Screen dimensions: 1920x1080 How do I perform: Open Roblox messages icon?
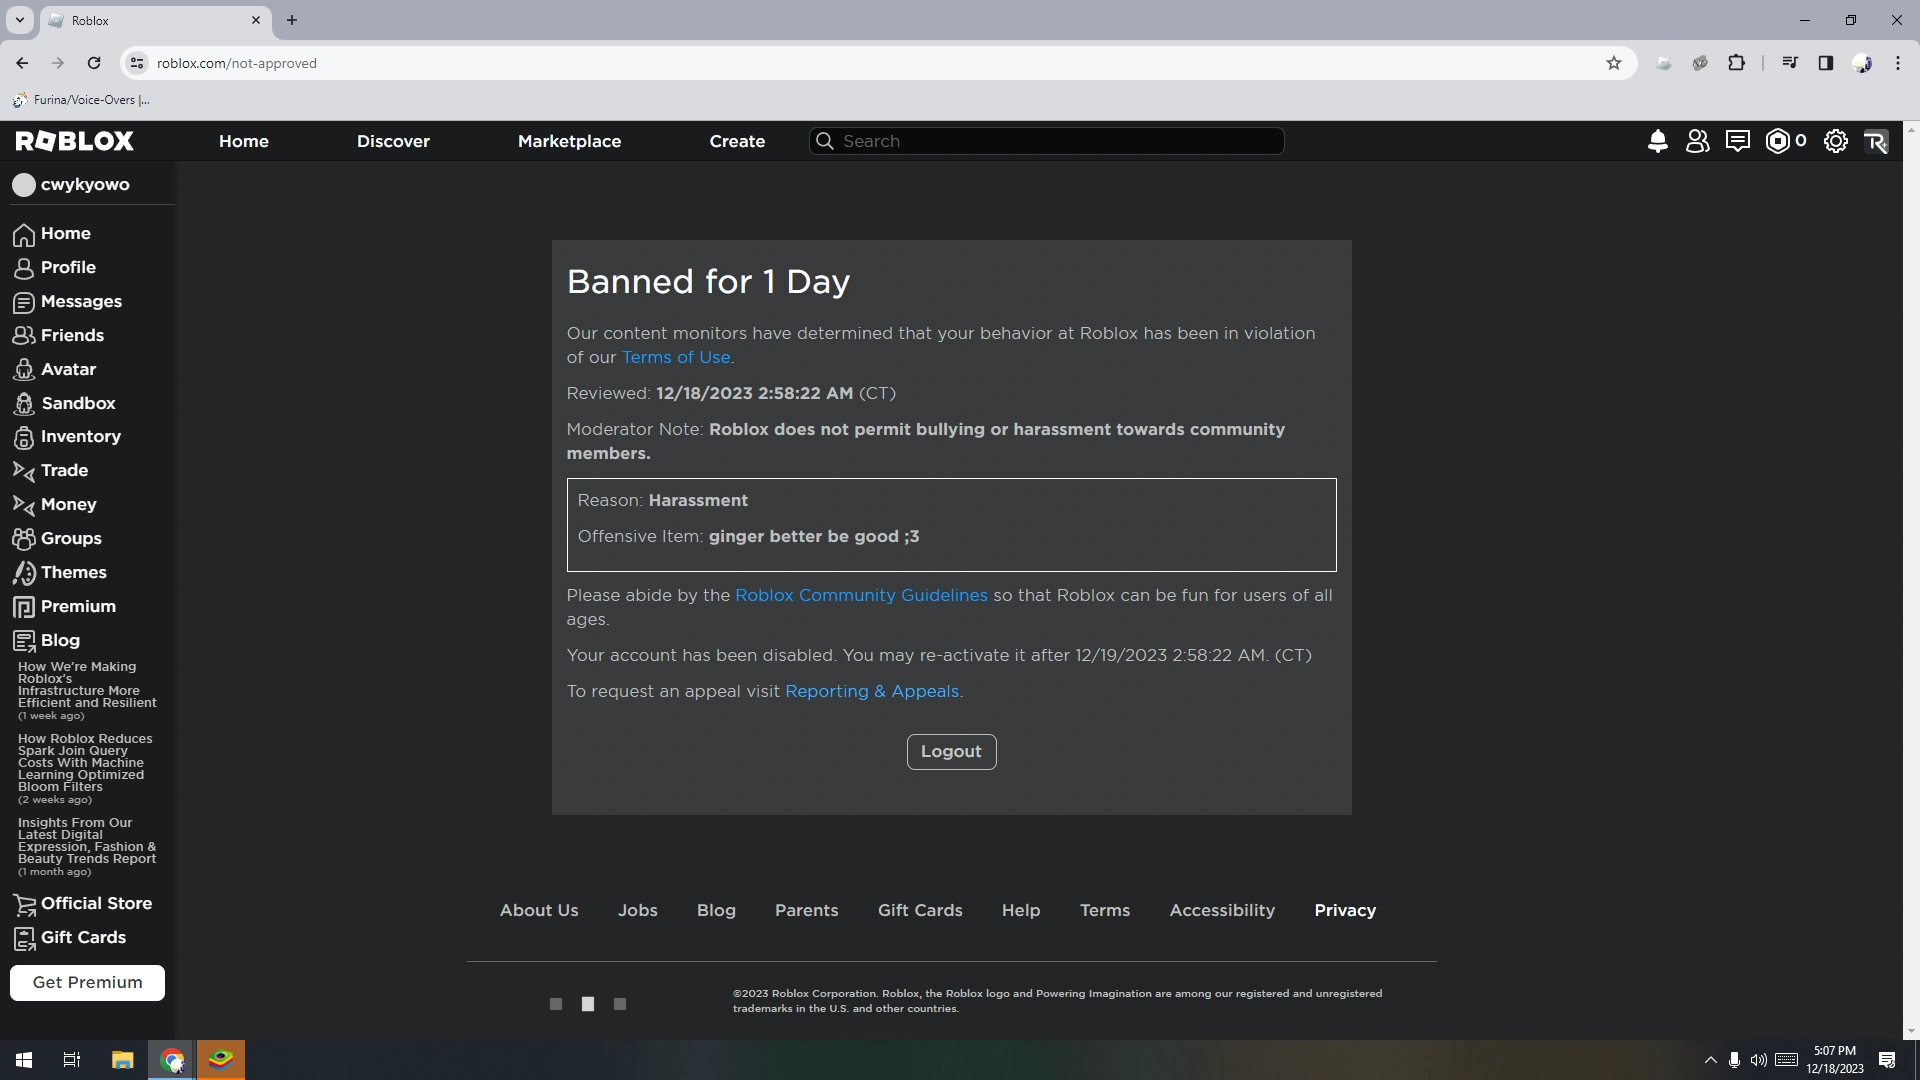click(1738, 141)
